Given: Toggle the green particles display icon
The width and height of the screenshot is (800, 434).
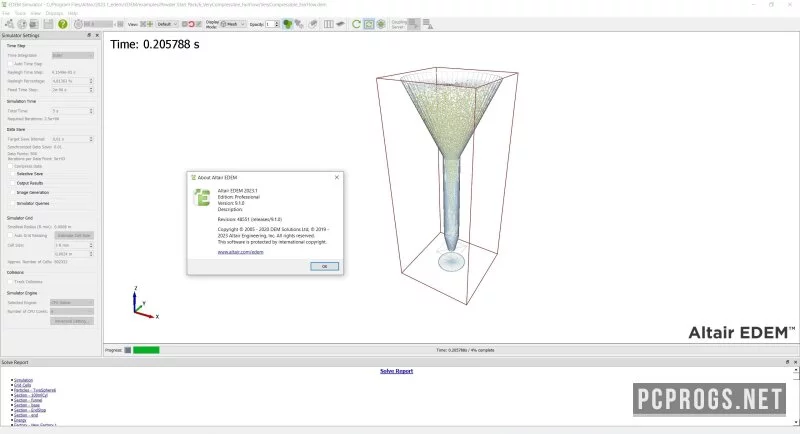Looking at the screenshot, I should point(287,24).
